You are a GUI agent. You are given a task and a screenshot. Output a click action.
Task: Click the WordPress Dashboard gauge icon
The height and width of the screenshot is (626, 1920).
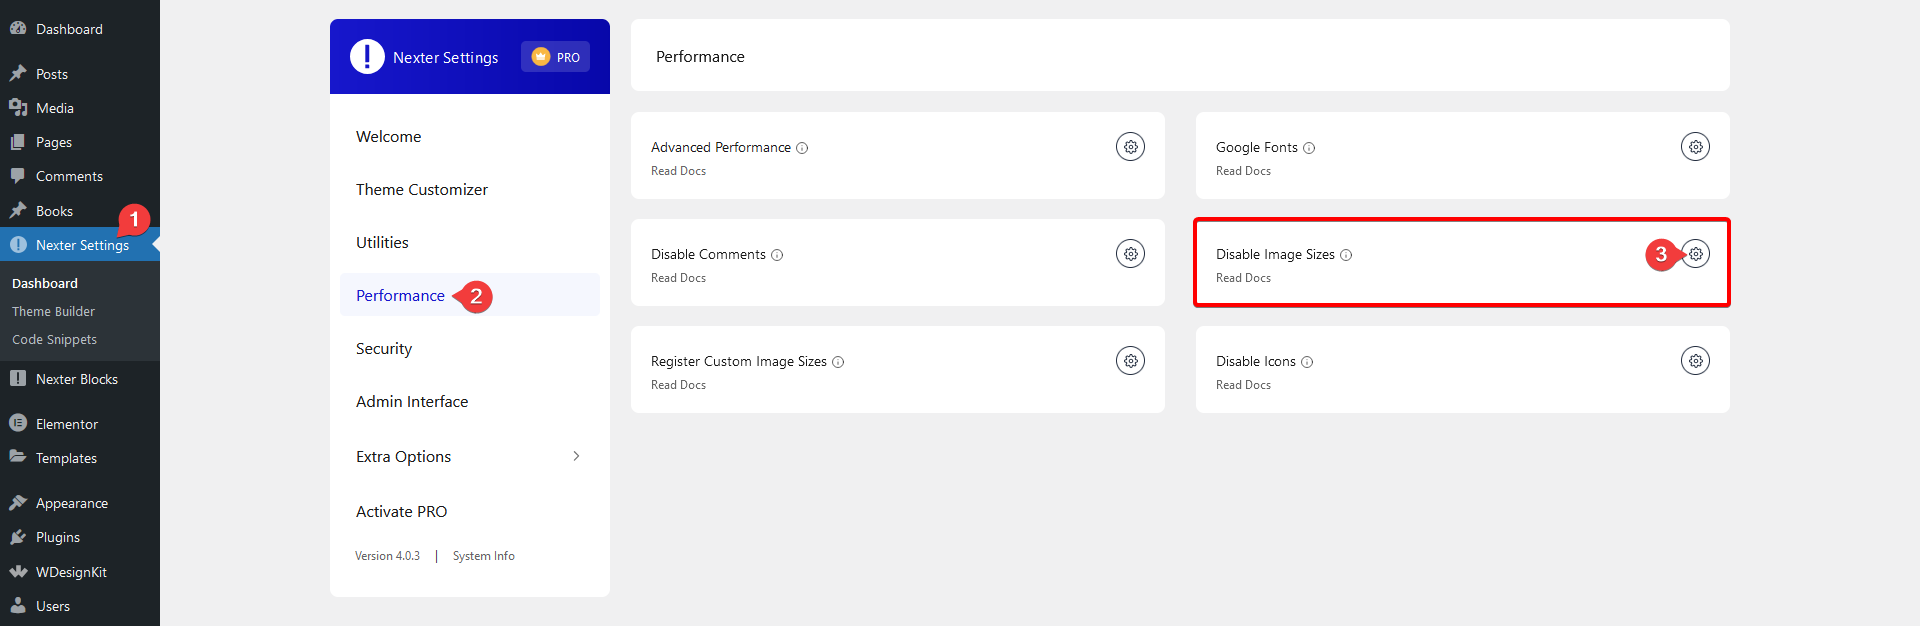(18, 28)
